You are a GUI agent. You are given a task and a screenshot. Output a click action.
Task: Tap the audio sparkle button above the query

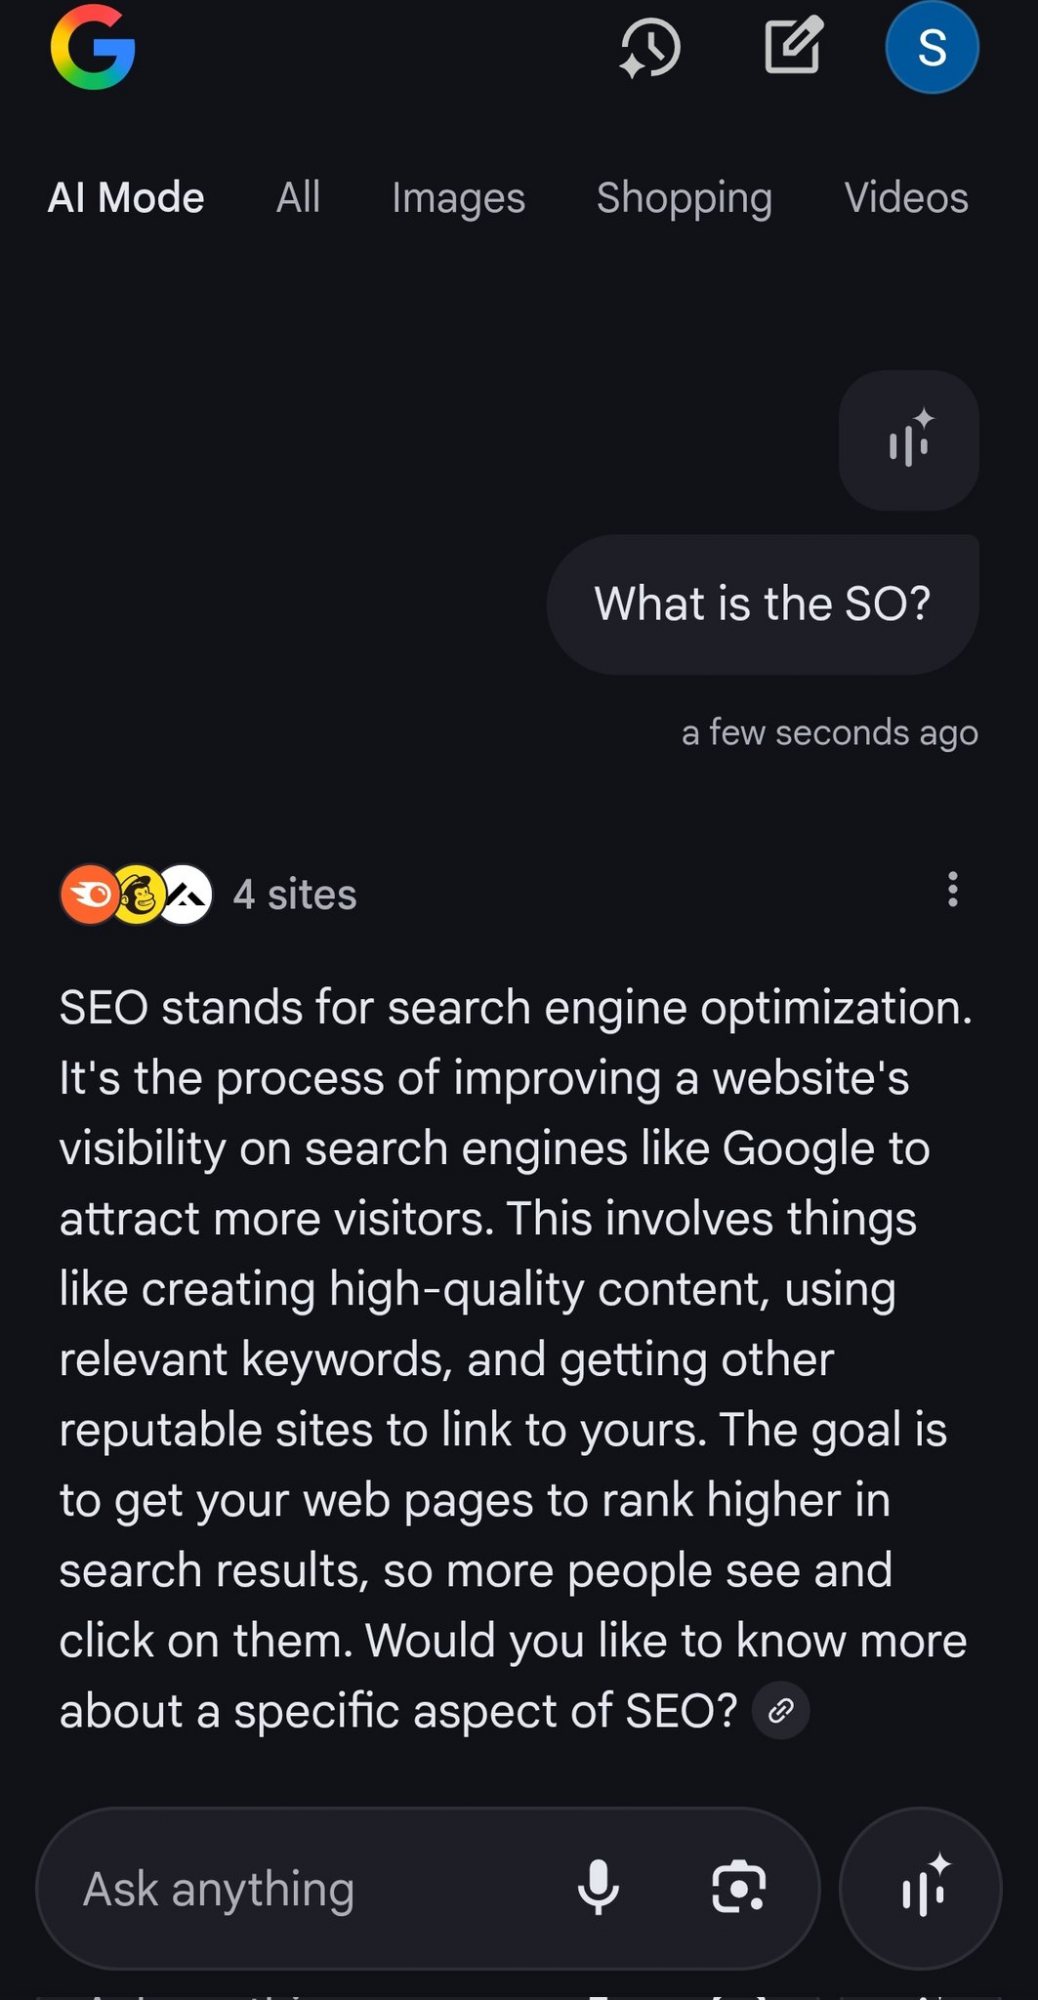[x=908, y=441]
